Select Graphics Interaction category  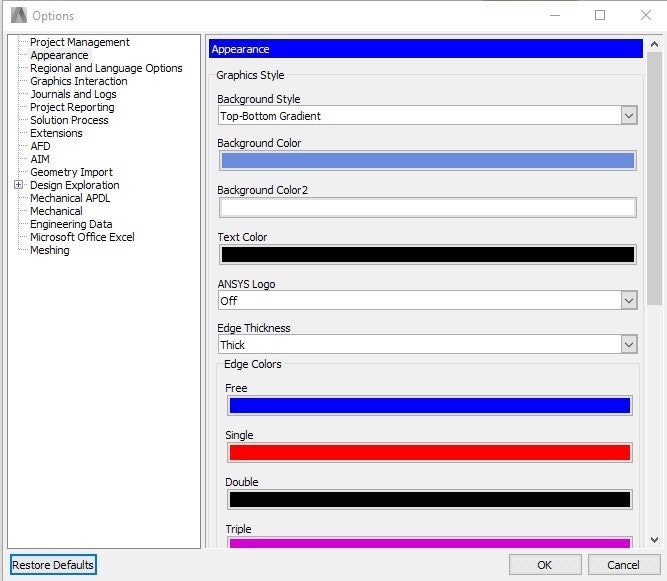click(78, 81)
